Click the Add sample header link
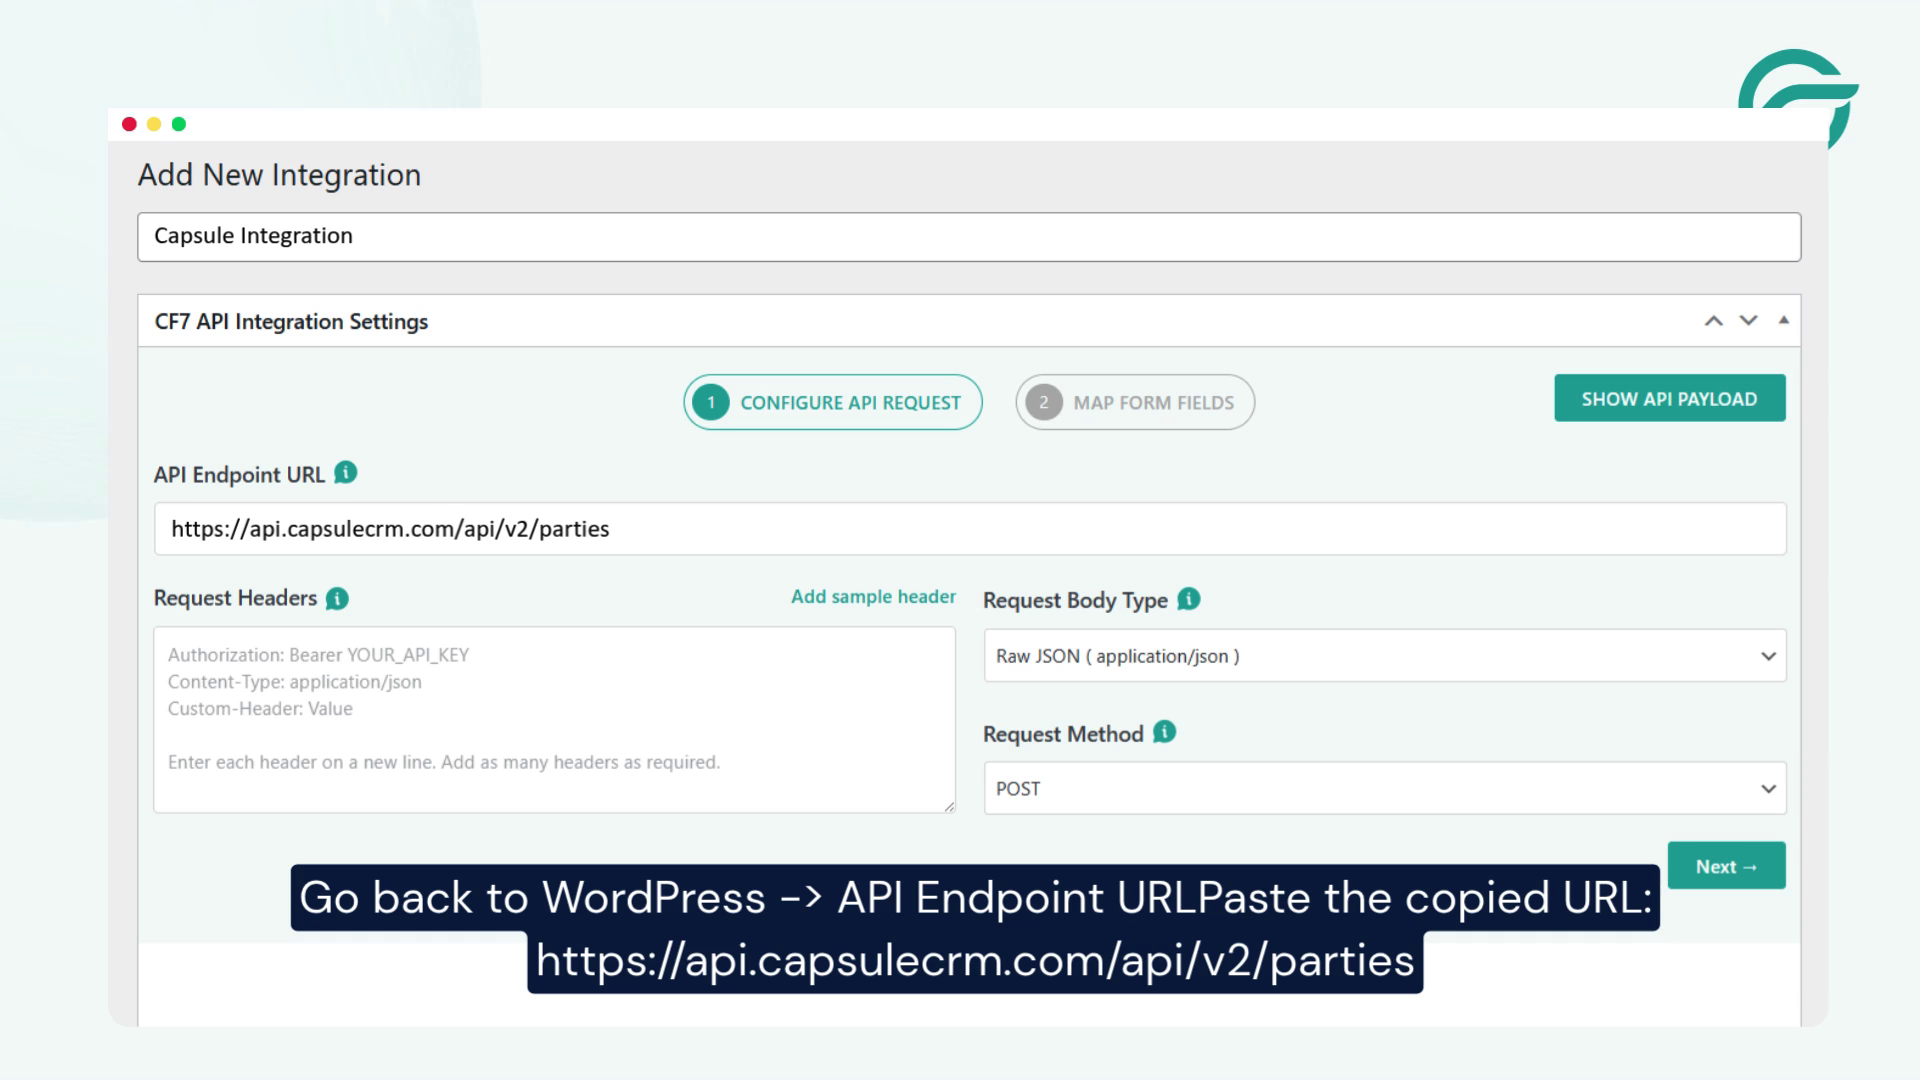1920x1080 pixels. pyautogui.click(x=873, y=597)
